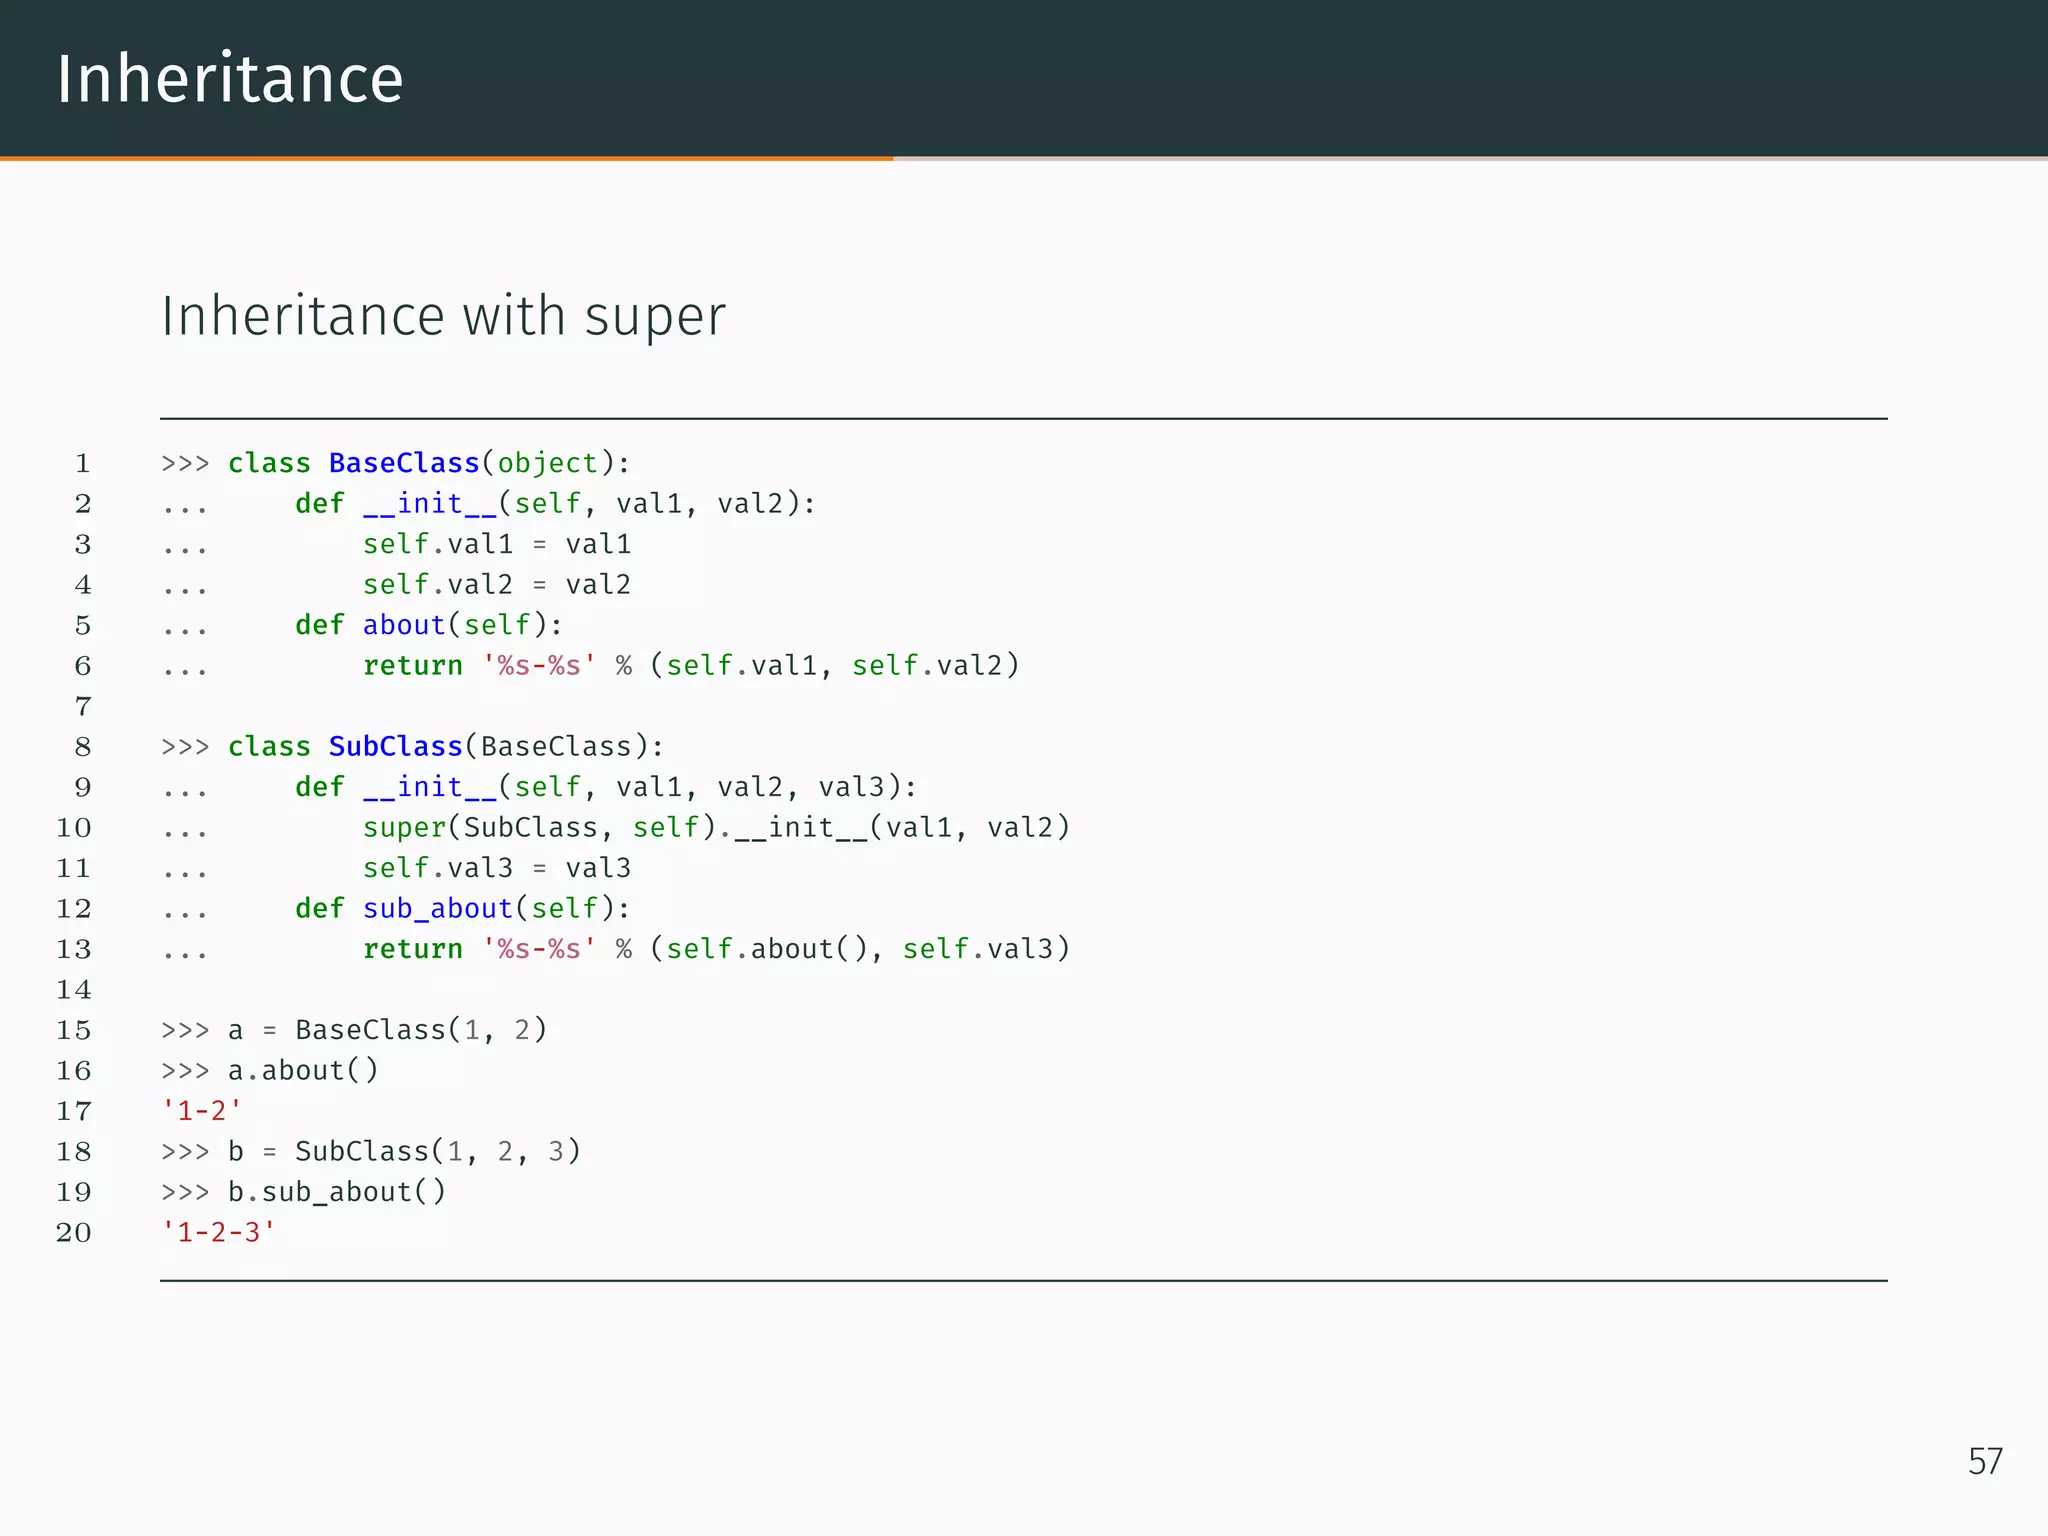
Task: Click the orange slide progress bar
Action: (446, 158)
